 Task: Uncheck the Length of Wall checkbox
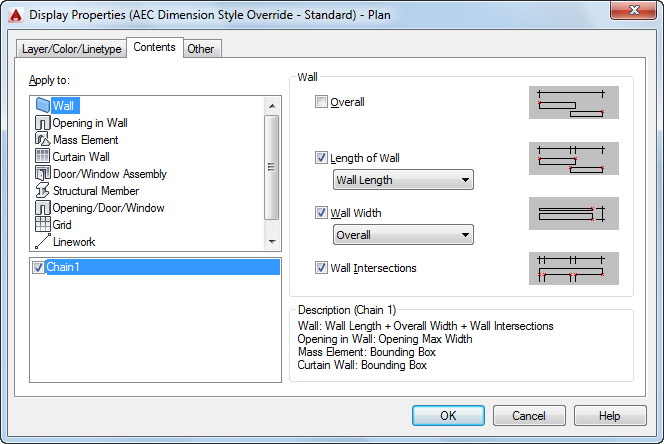coord(321,158)
